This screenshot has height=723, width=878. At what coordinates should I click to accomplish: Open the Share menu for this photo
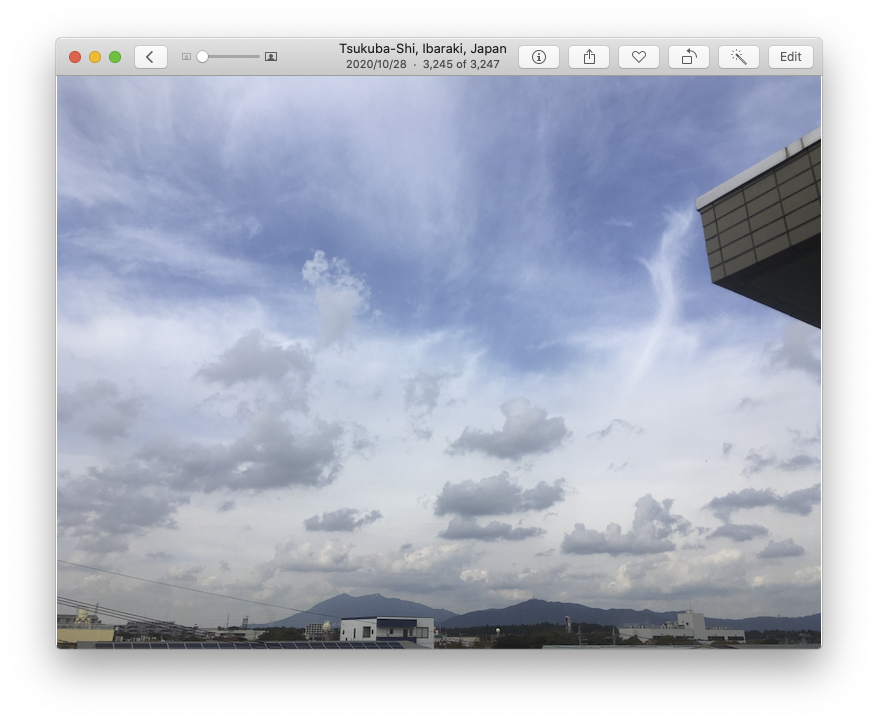[589, 57]
